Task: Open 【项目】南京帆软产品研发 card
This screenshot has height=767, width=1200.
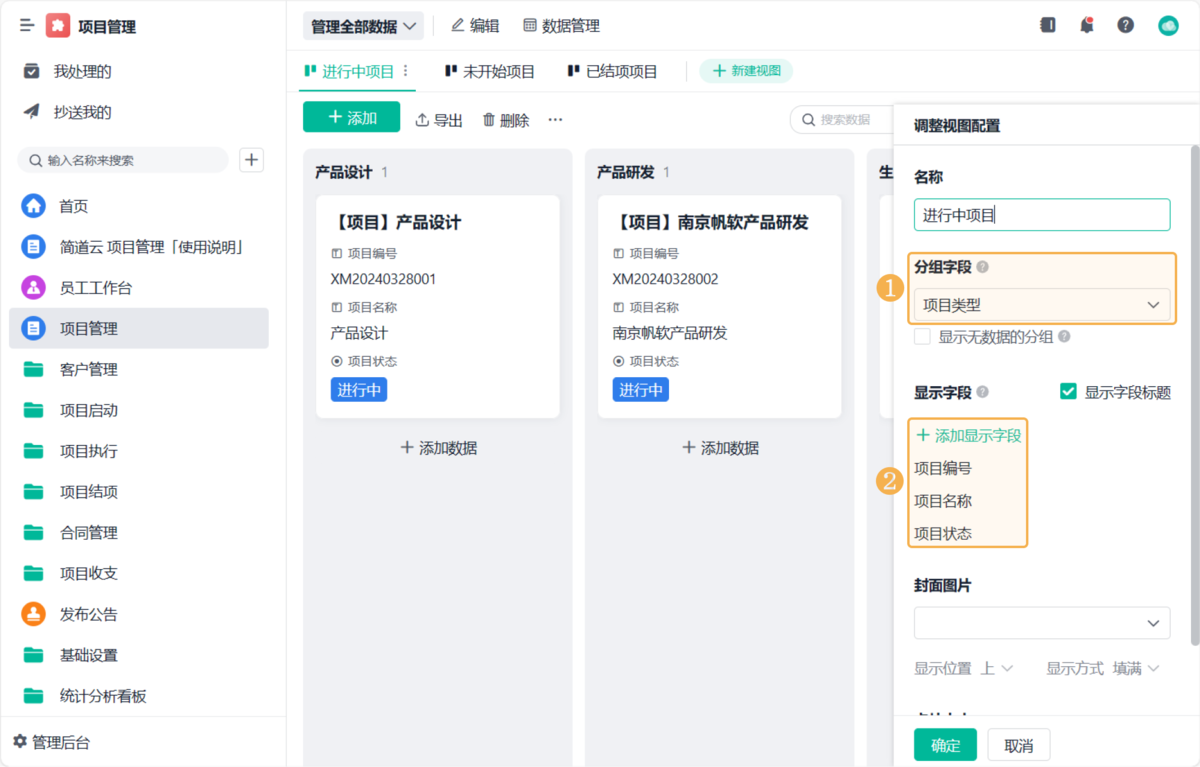Action: [x=719, y=306]
